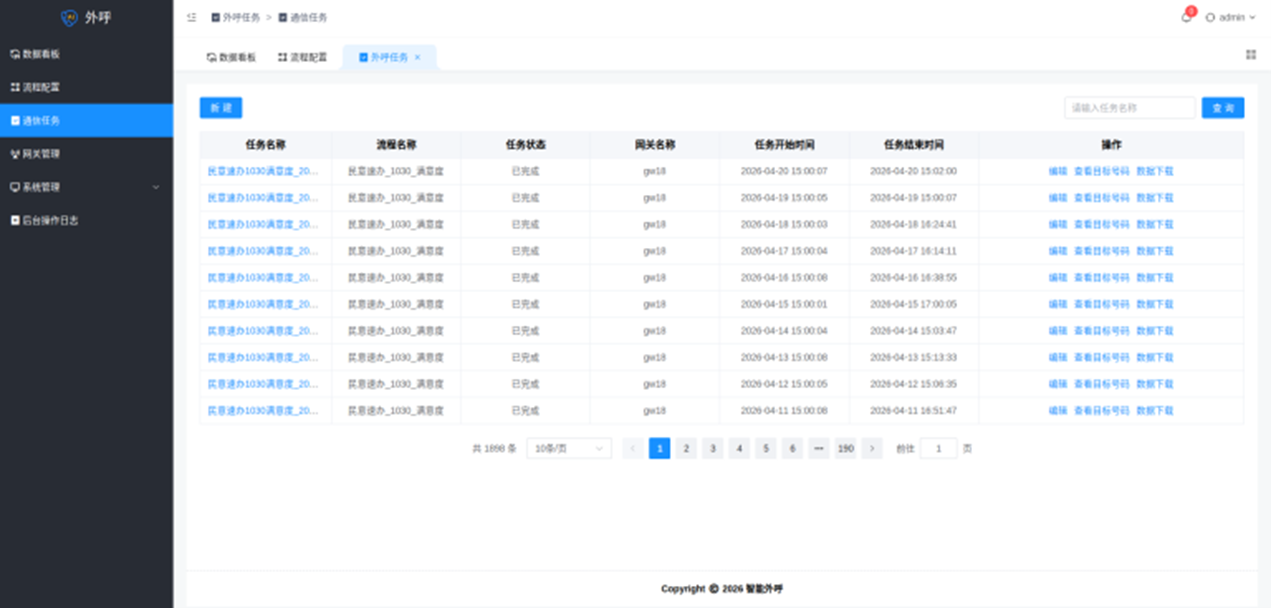The height and width of the screenshot is (608, 1271).
Task: Focus the page jump number input
Action: click(x=938, y=449)
